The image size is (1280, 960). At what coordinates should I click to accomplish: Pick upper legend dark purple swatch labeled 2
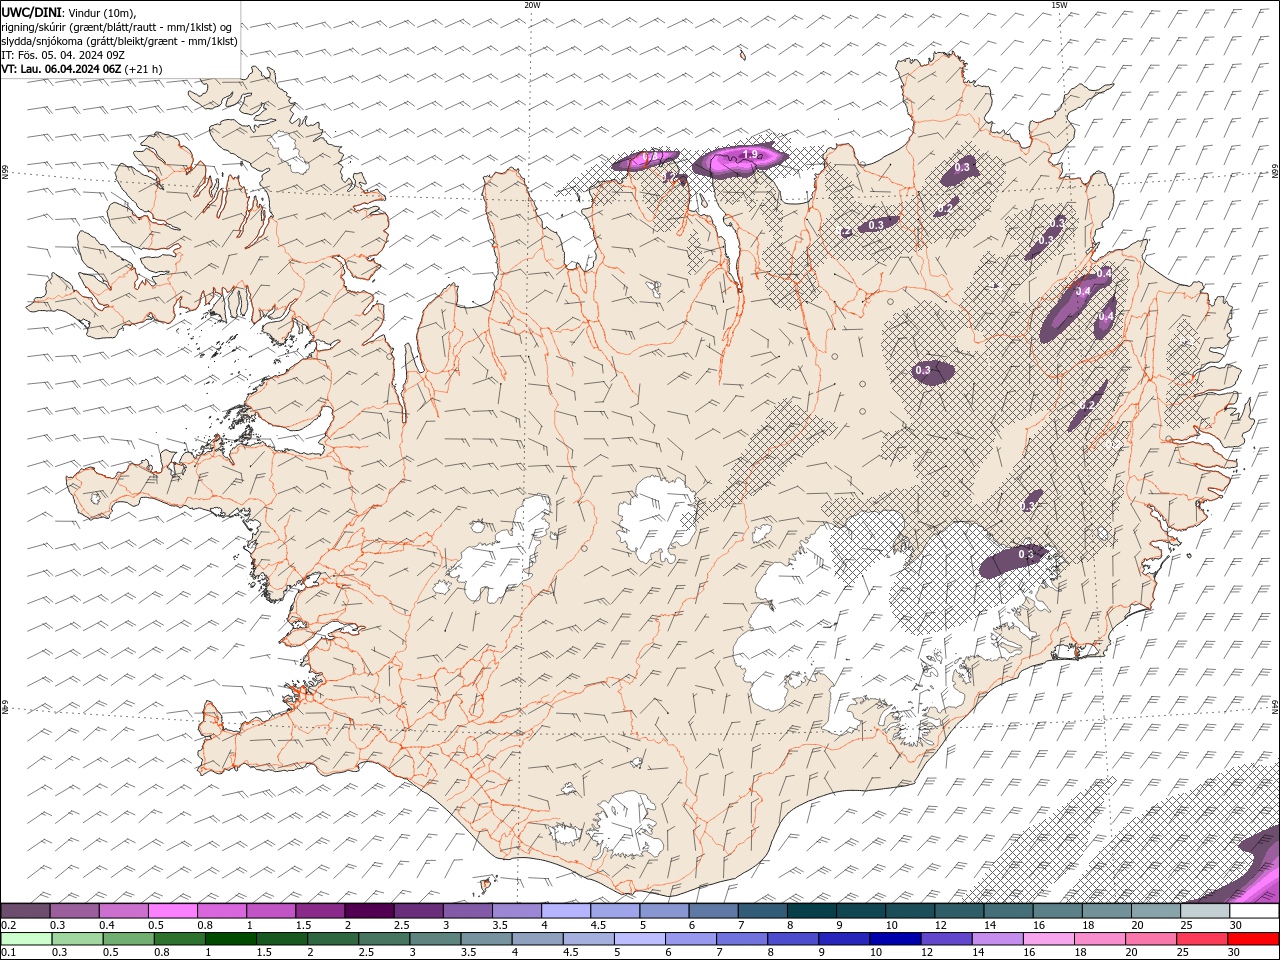pos(369,911)
